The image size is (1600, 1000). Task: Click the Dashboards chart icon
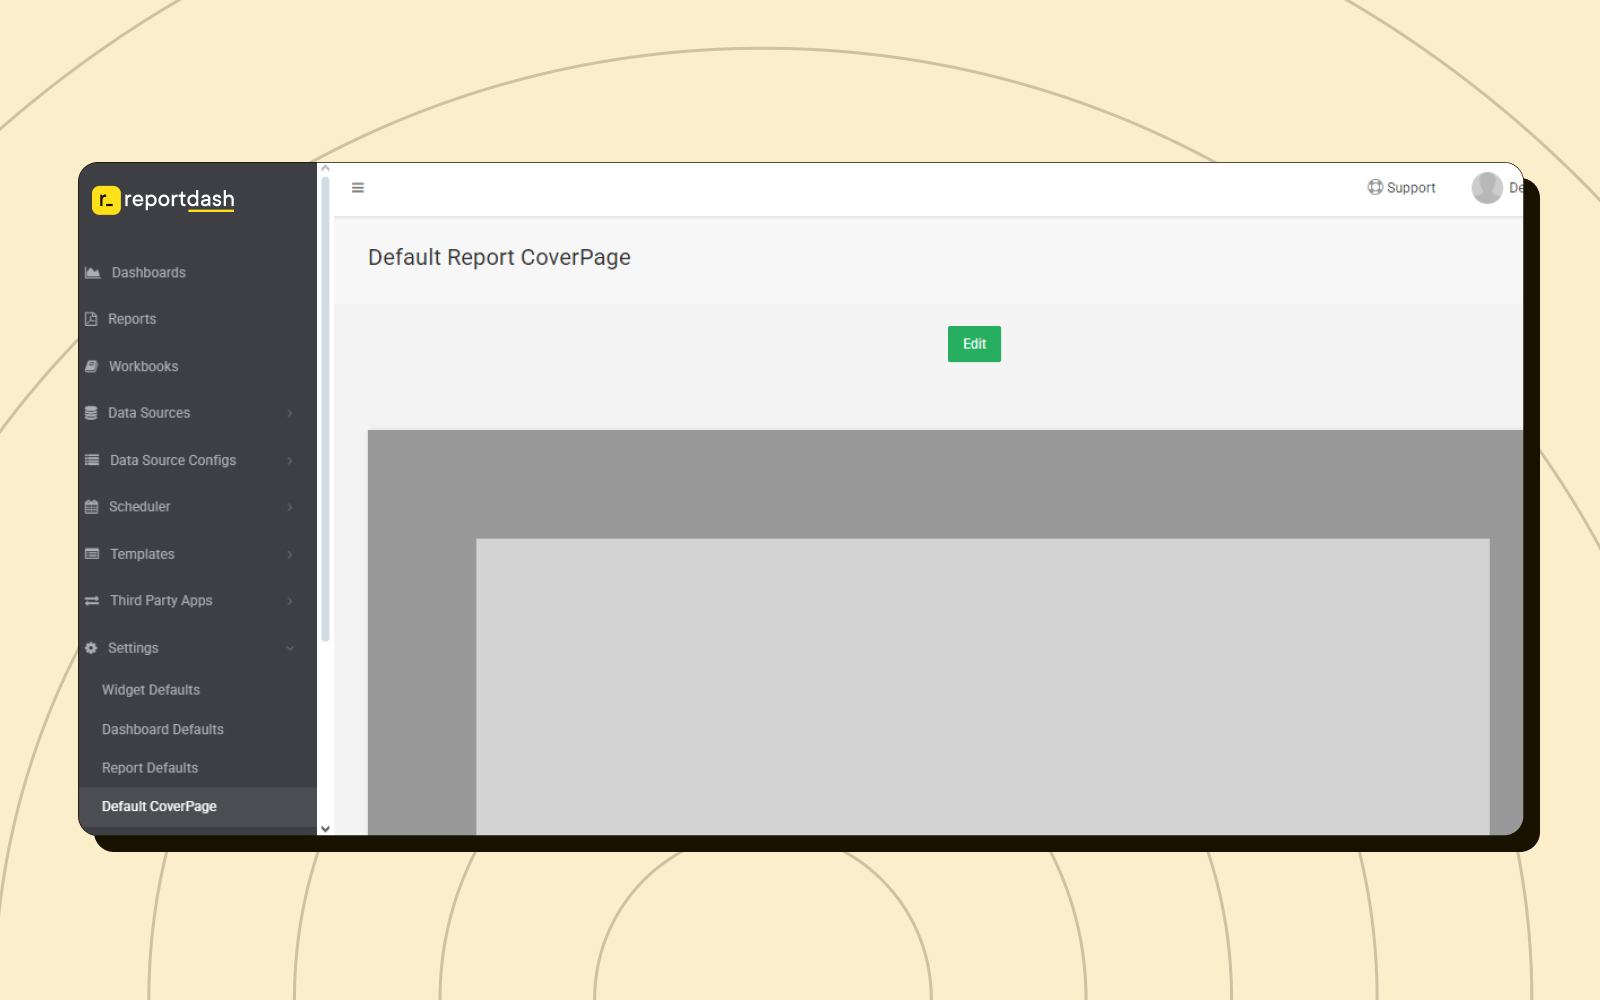tap(93, 272)
